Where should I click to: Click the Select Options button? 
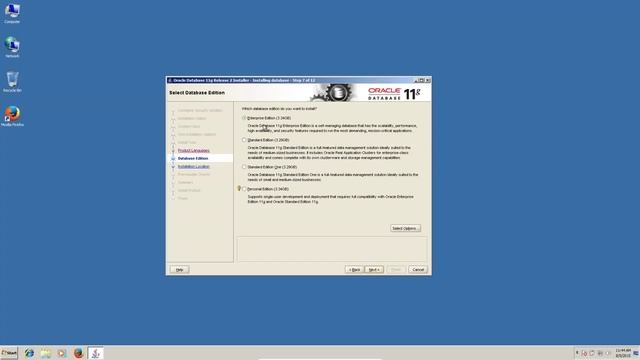click(x=405, y=228)
